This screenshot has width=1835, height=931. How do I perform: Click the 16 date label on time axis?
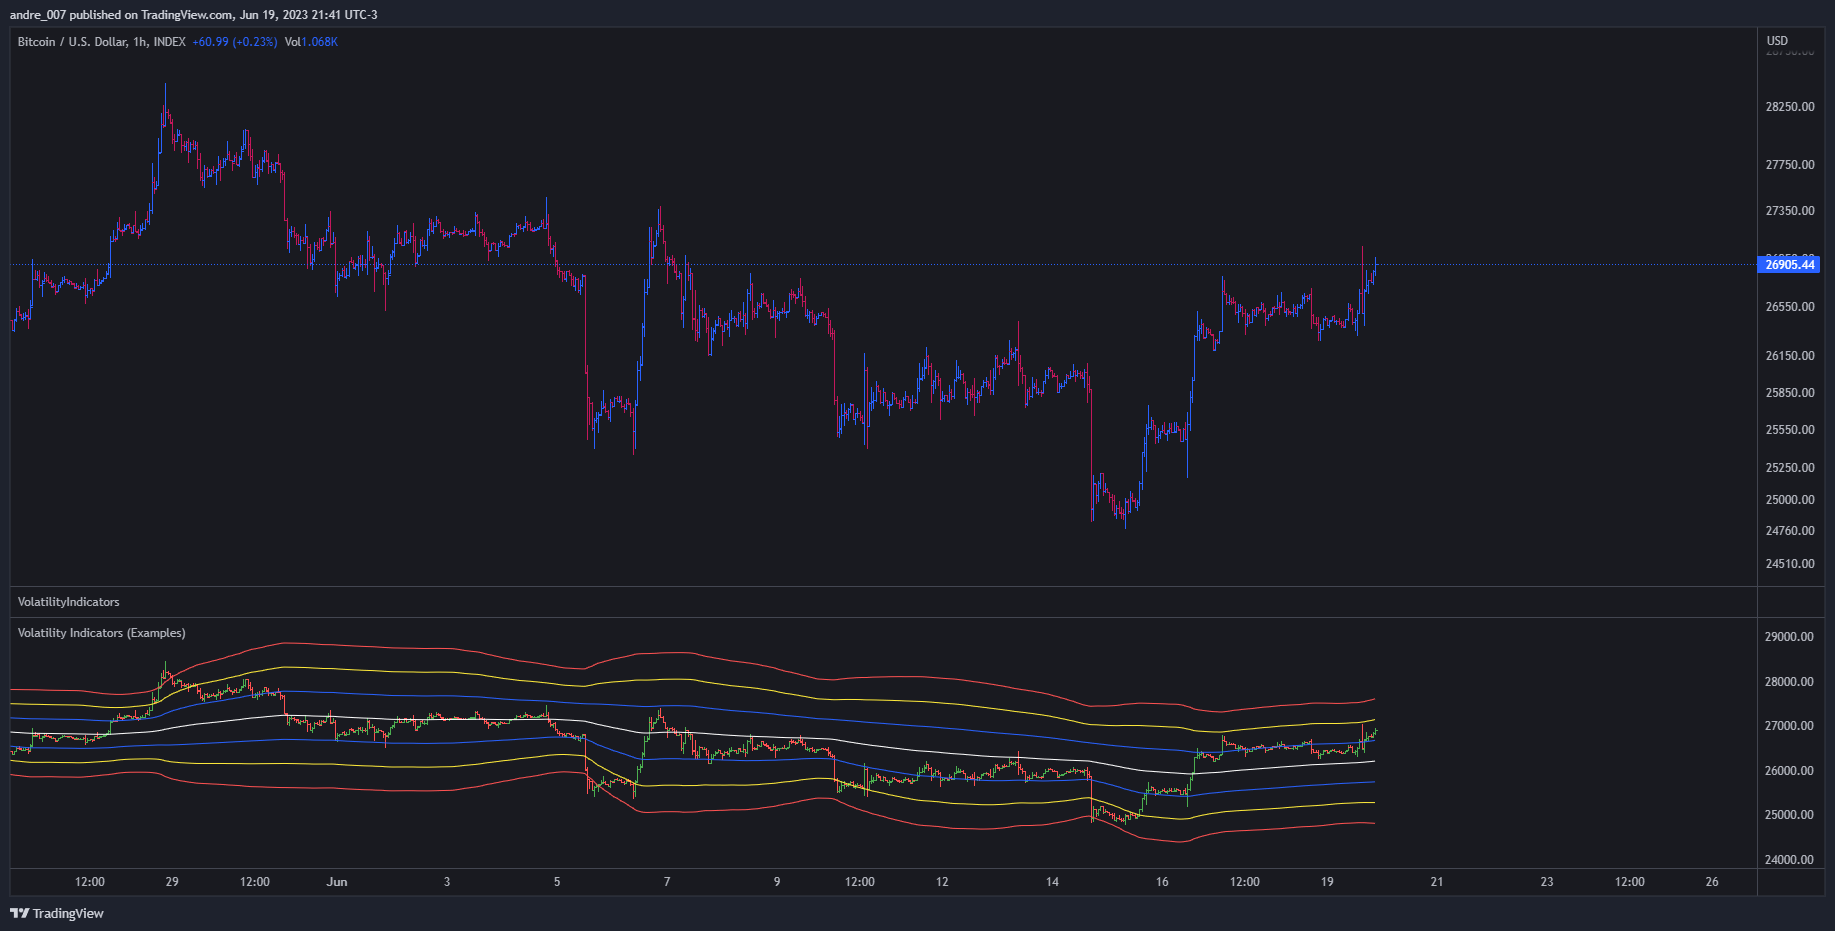click(x=1162, y=882)
